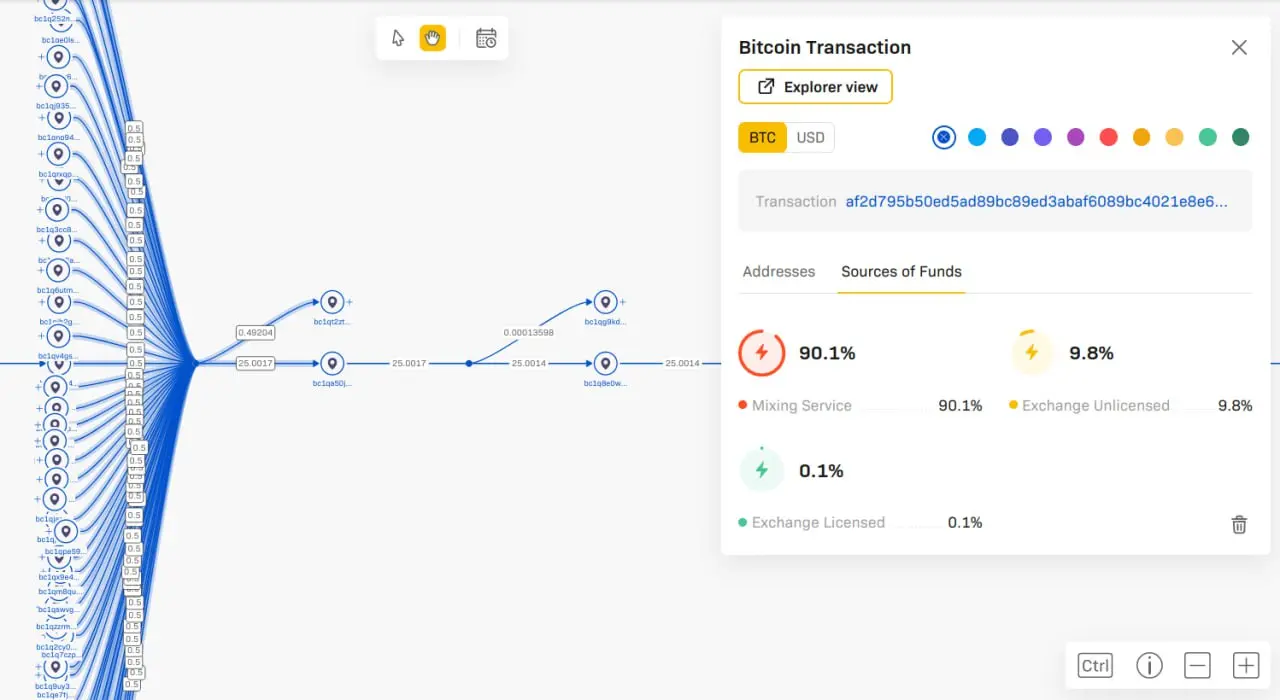
Task: Click the Ctrl shortcut icon
Action: click(x=1095, y=665)
